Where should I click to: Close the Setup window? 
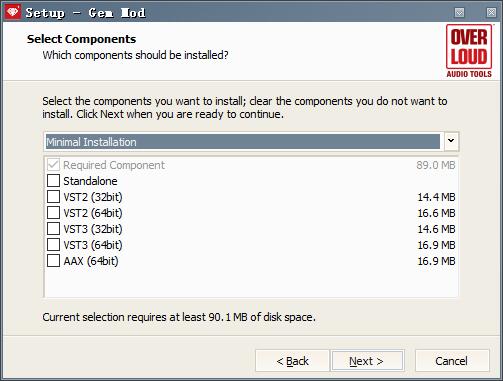(491, 12)
